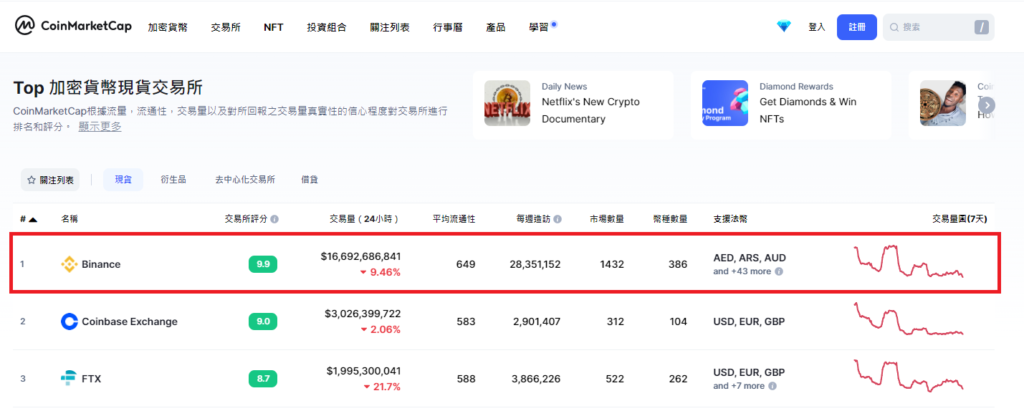Toggle the 關注列表 star filter
This screenshot has width=1024, height=411.
point(50,179)
